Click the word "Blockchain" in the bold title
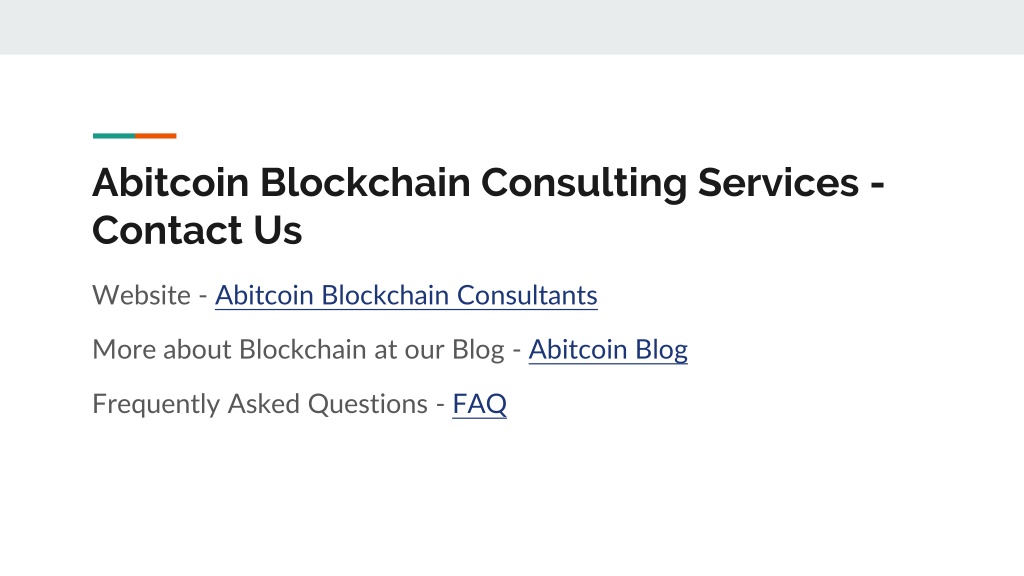The height and width of the screenshot is (576, 1024). [365, 182]
